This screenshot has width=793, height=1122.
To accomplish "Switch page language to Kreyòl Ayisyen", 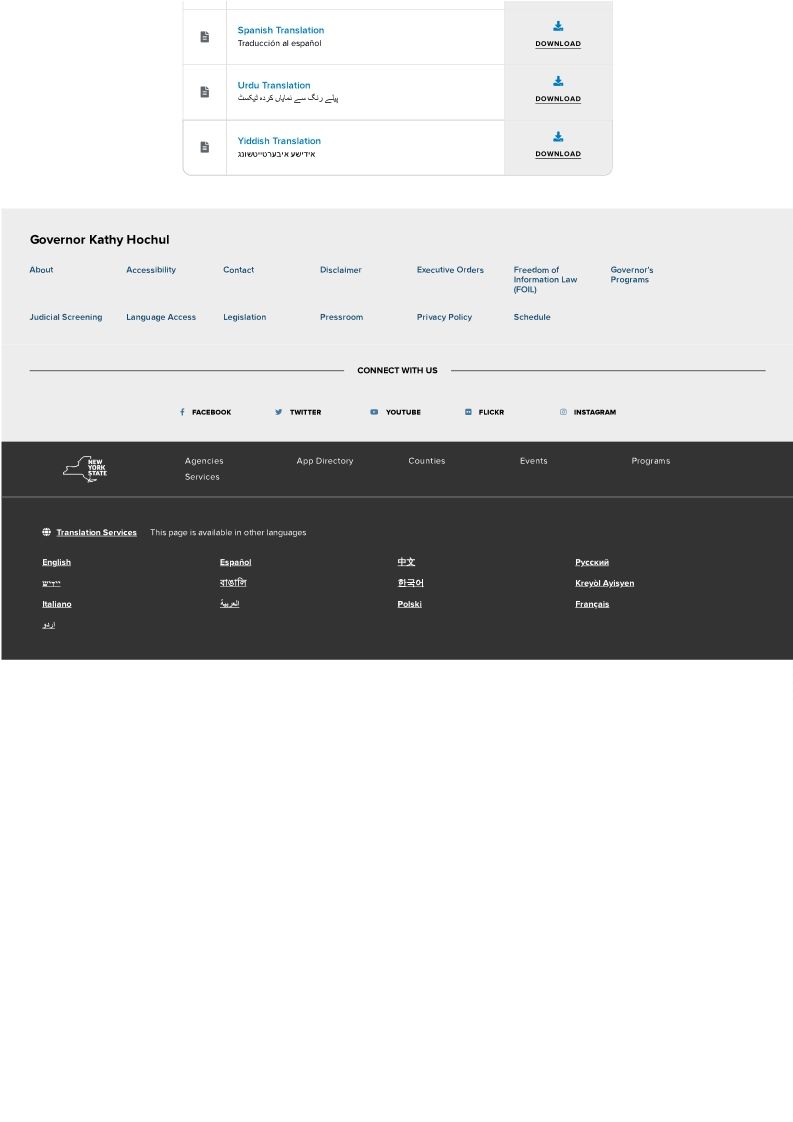I will (x=604, y=583).
